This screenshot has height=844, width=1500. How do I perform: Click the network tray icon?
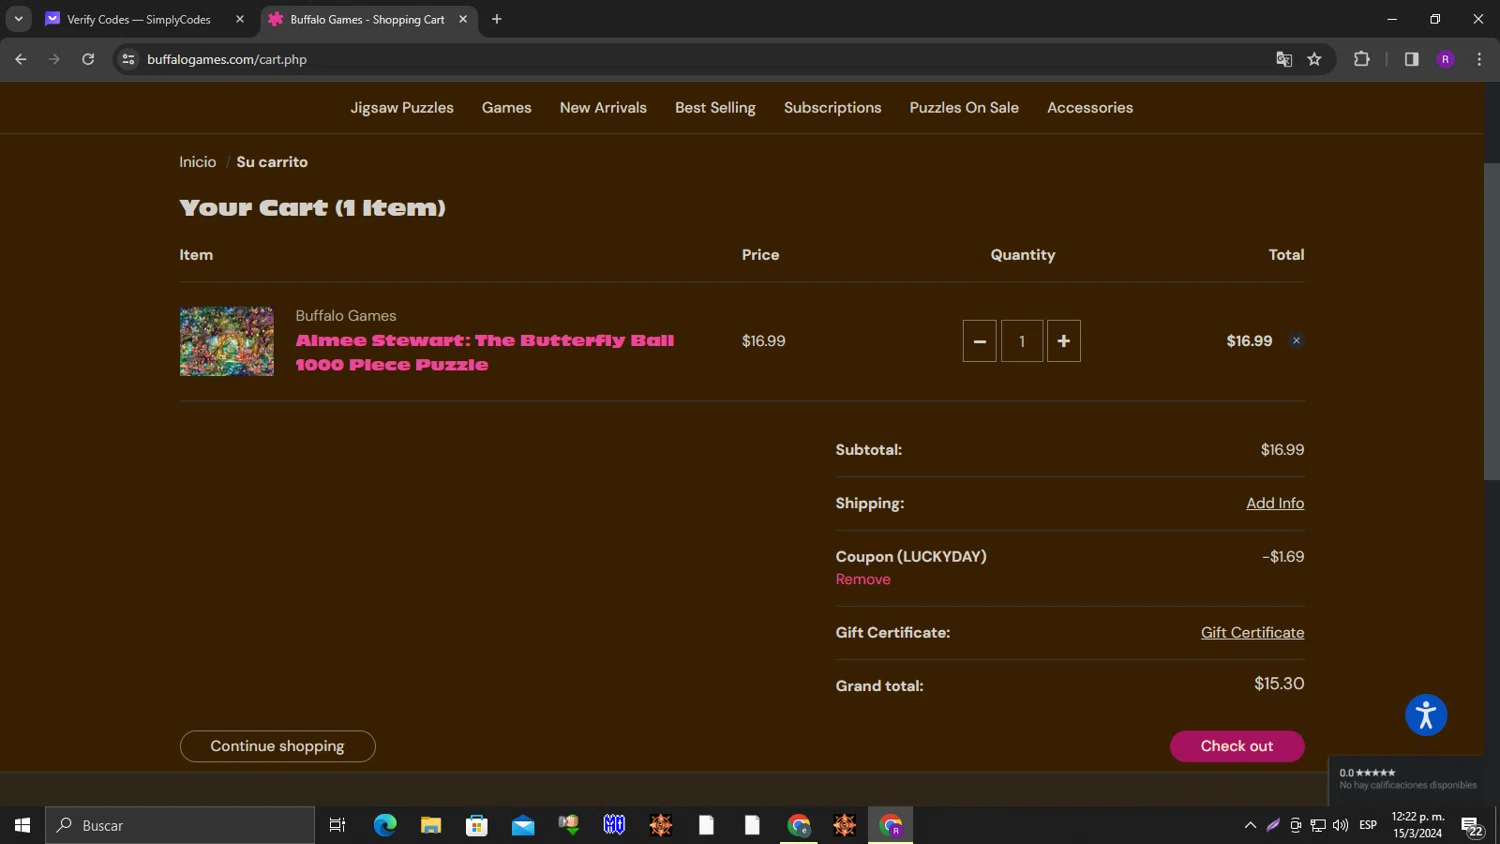pyautogui.click(x=1318, y=825)
